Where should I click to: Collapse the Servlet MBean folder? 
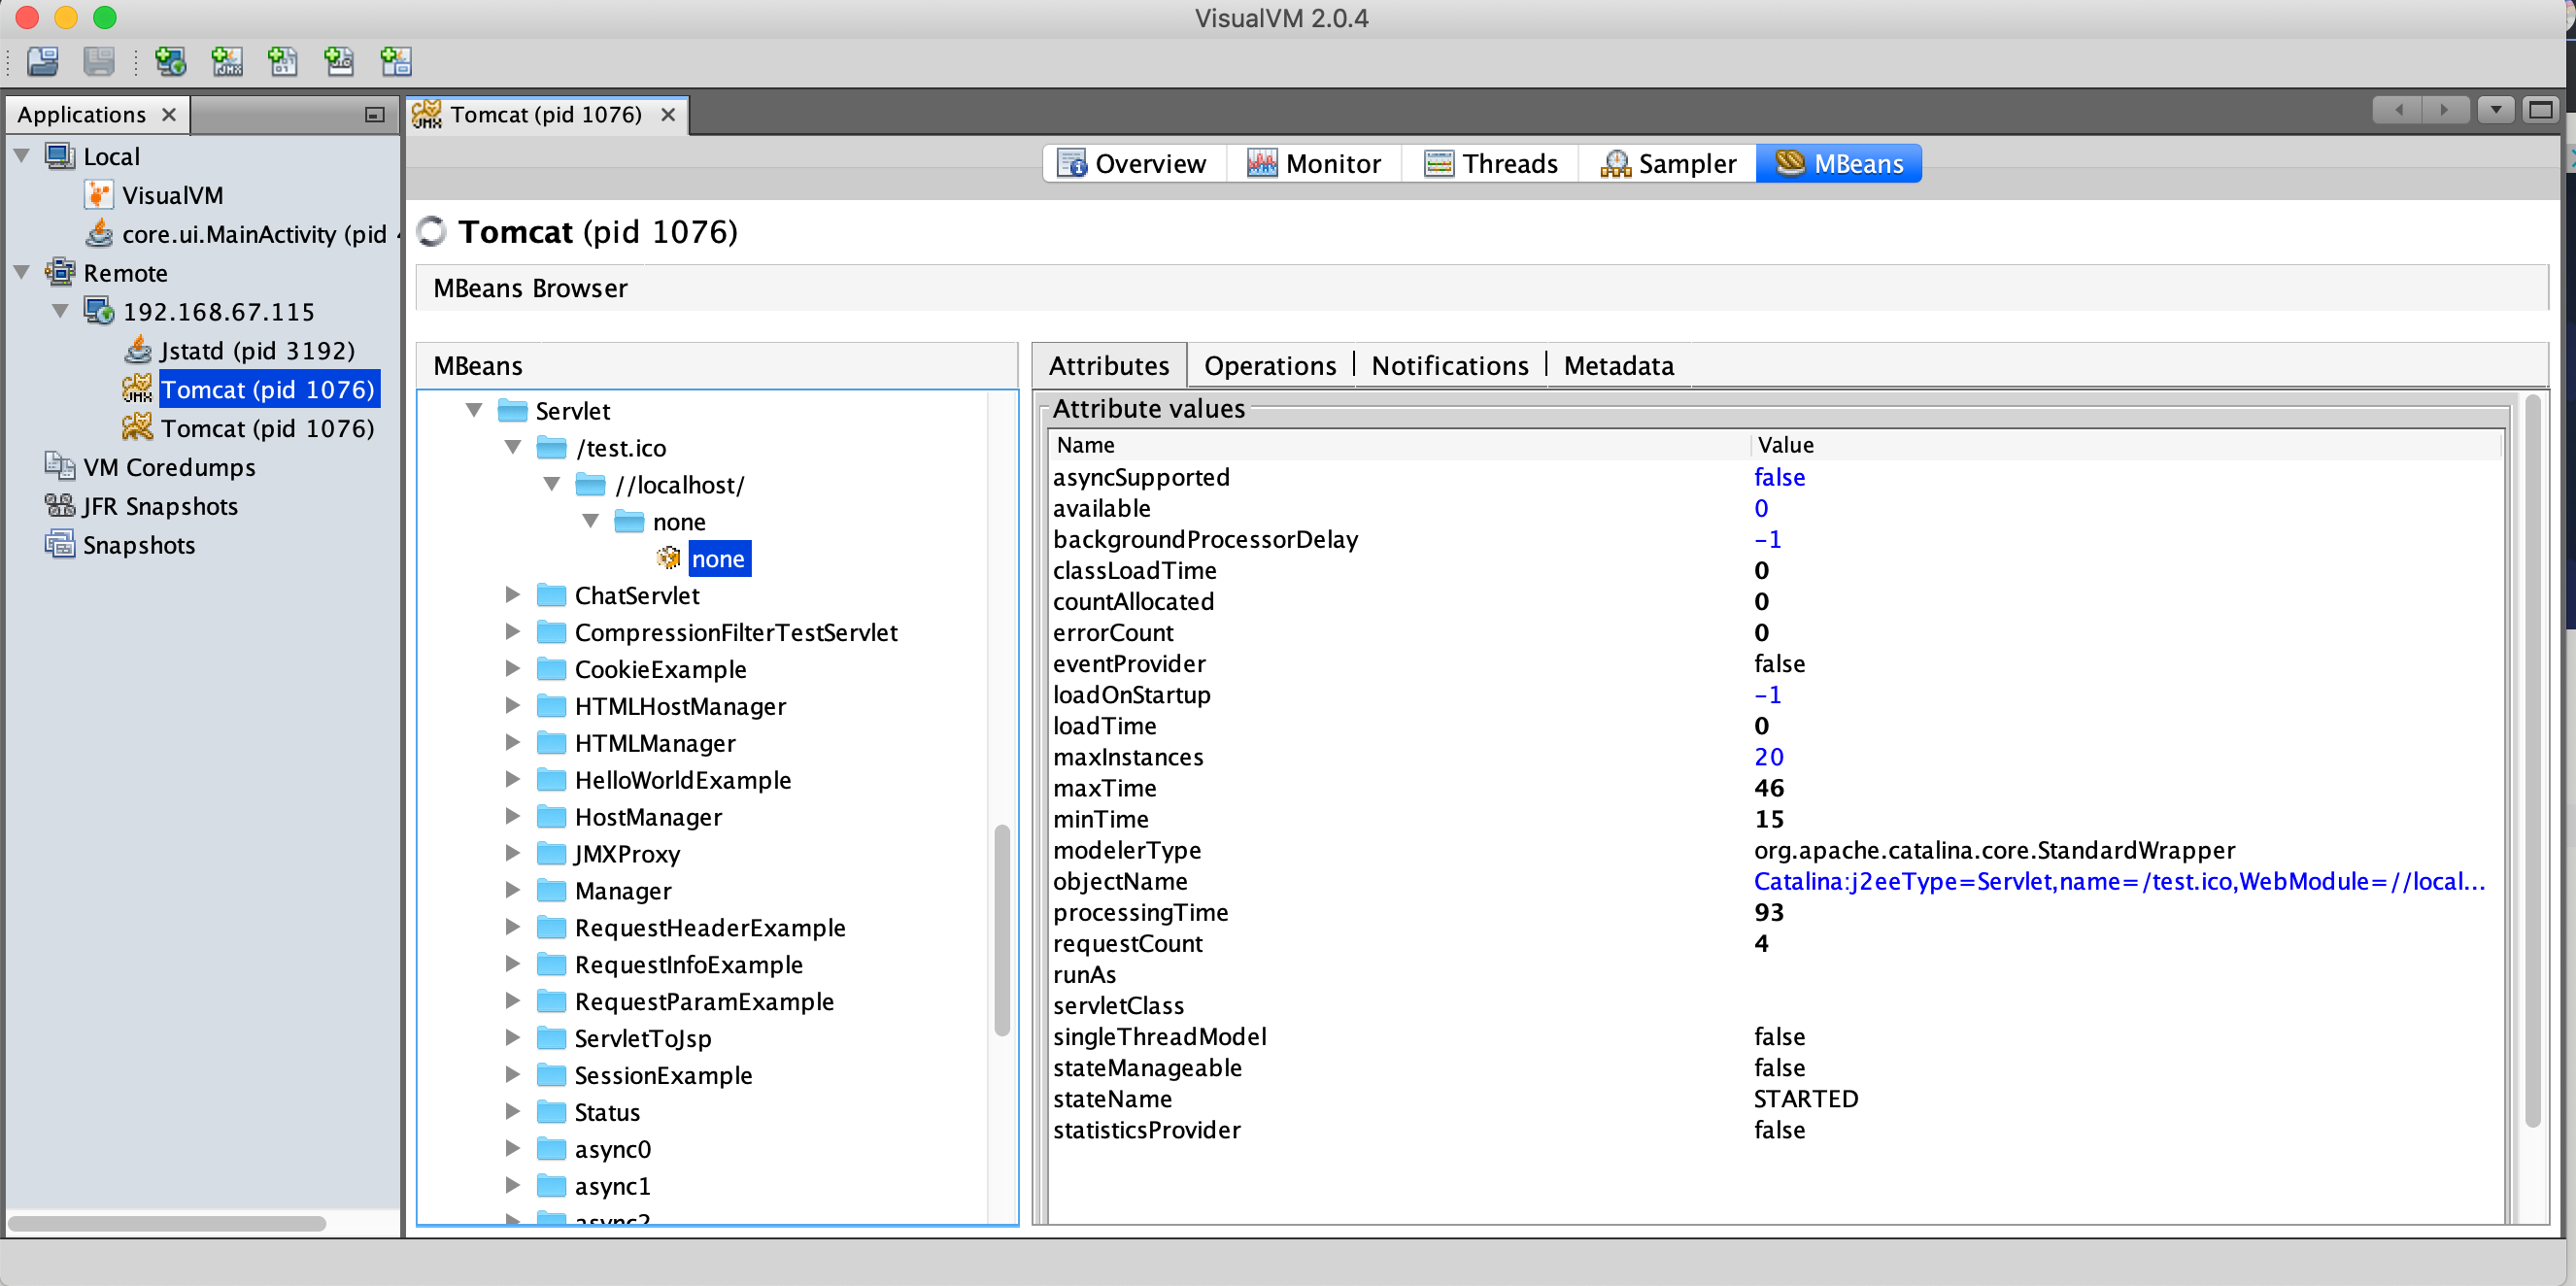[x=474, y=410]
